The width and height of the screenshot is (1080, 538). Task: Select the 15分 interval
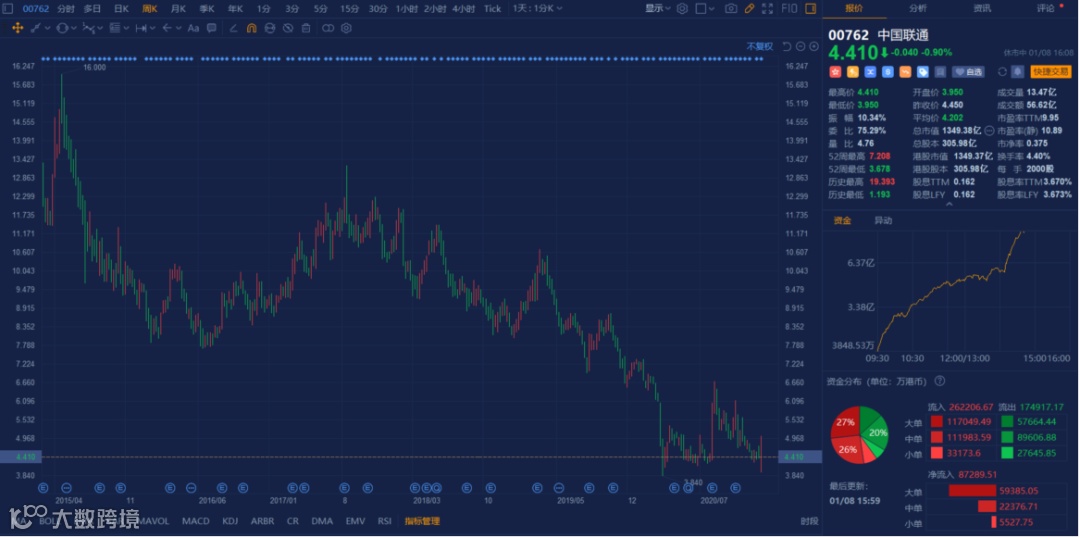(x=349, y=8)
